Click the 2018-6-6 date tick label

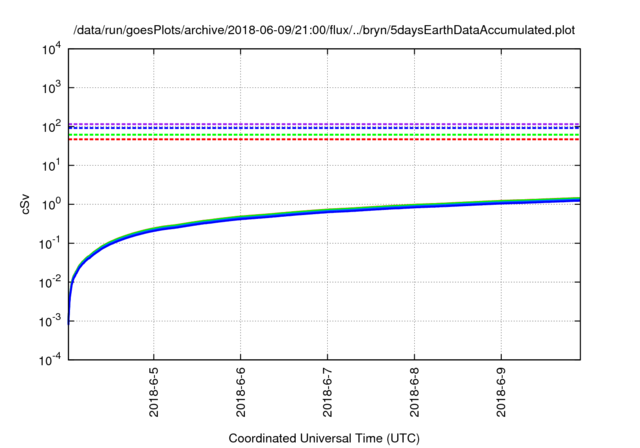241,392
